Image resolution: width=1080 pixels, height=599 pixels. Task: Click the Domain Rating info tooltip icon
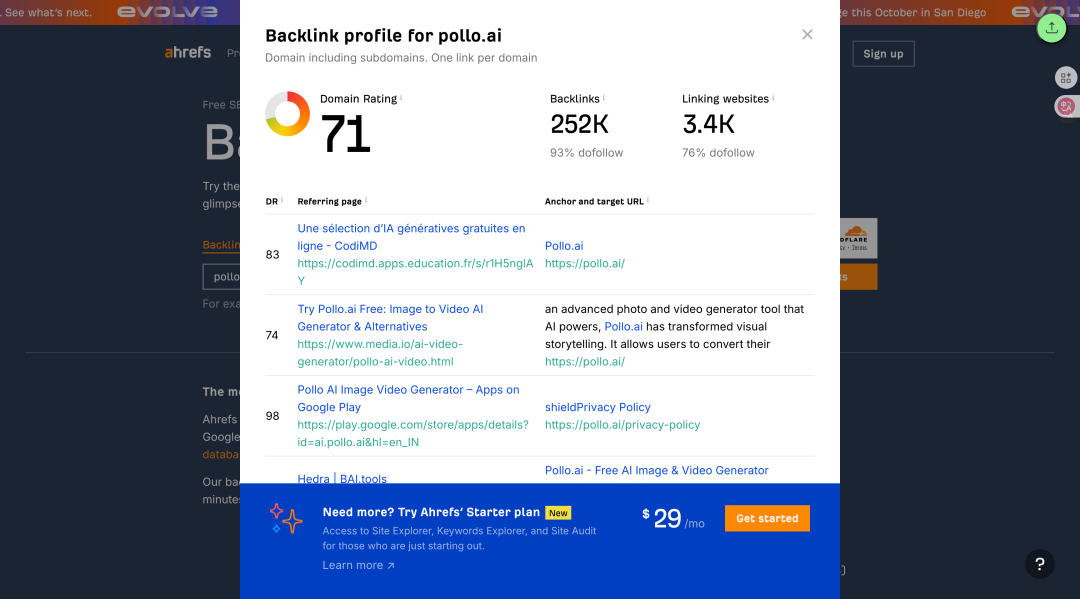click(x=401, y=97)
